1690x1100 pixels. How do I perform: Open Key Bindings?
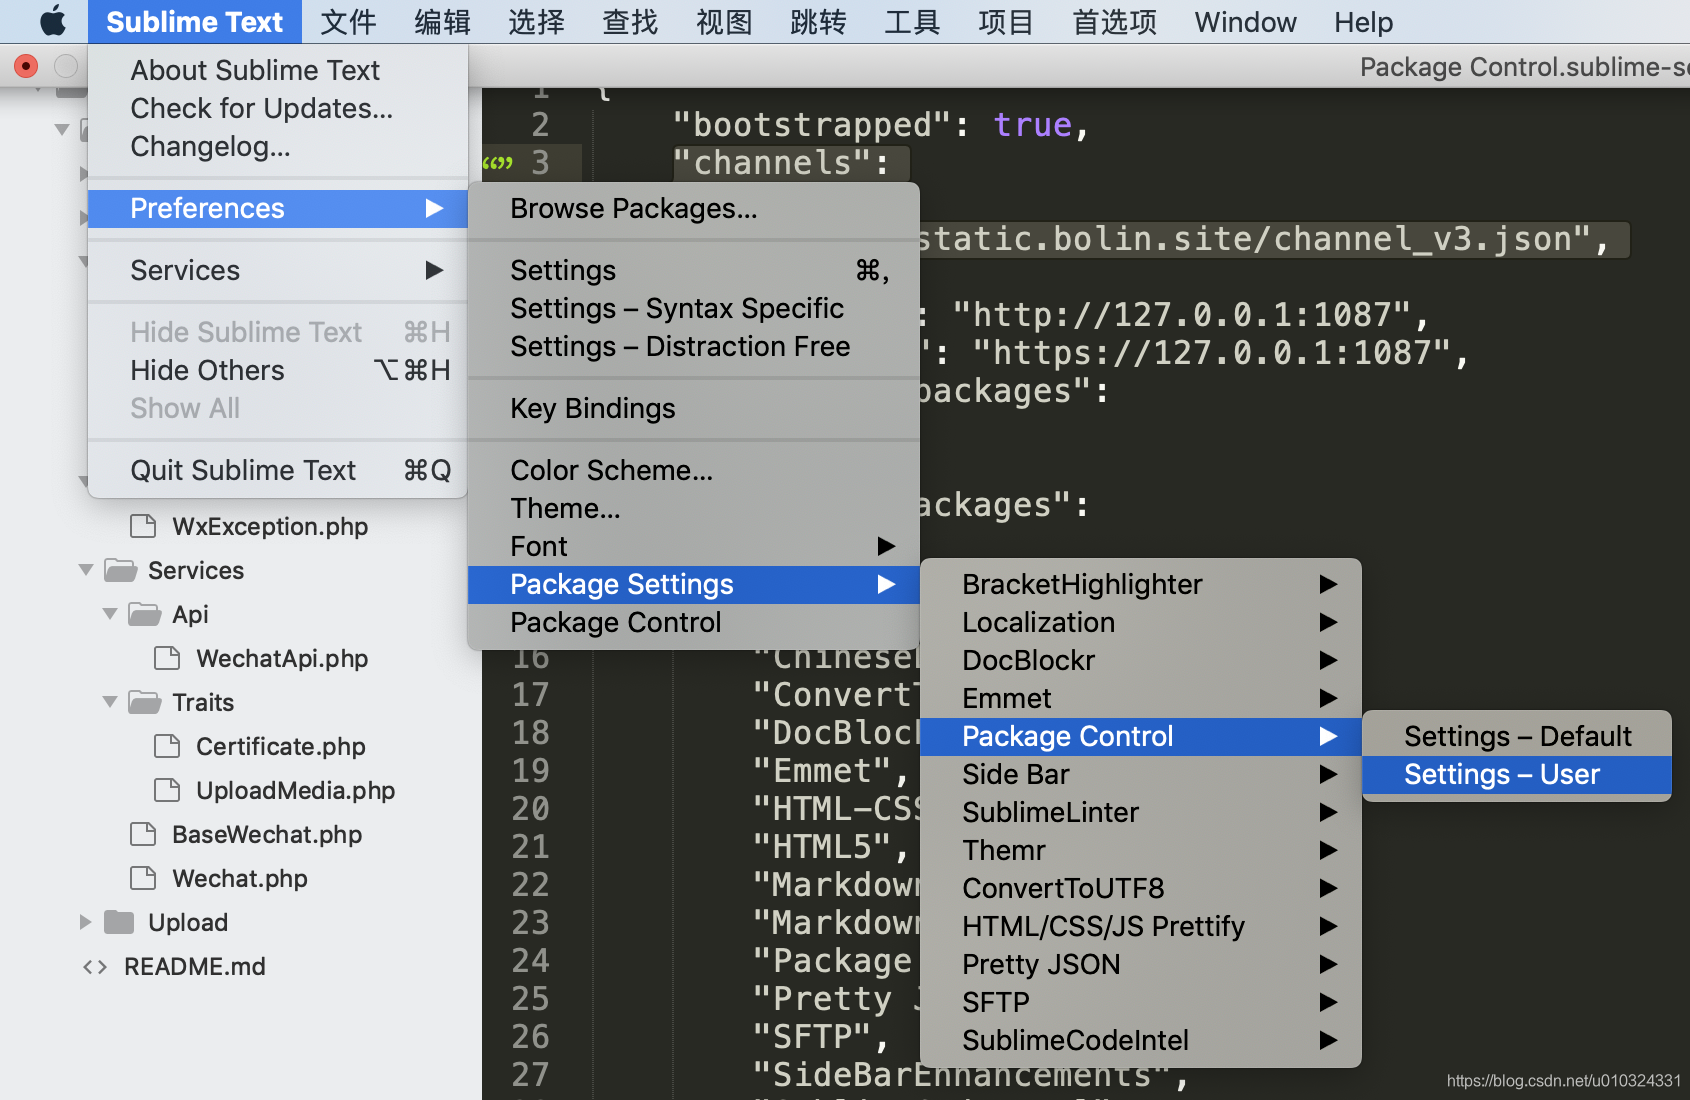tap(694, 408)
